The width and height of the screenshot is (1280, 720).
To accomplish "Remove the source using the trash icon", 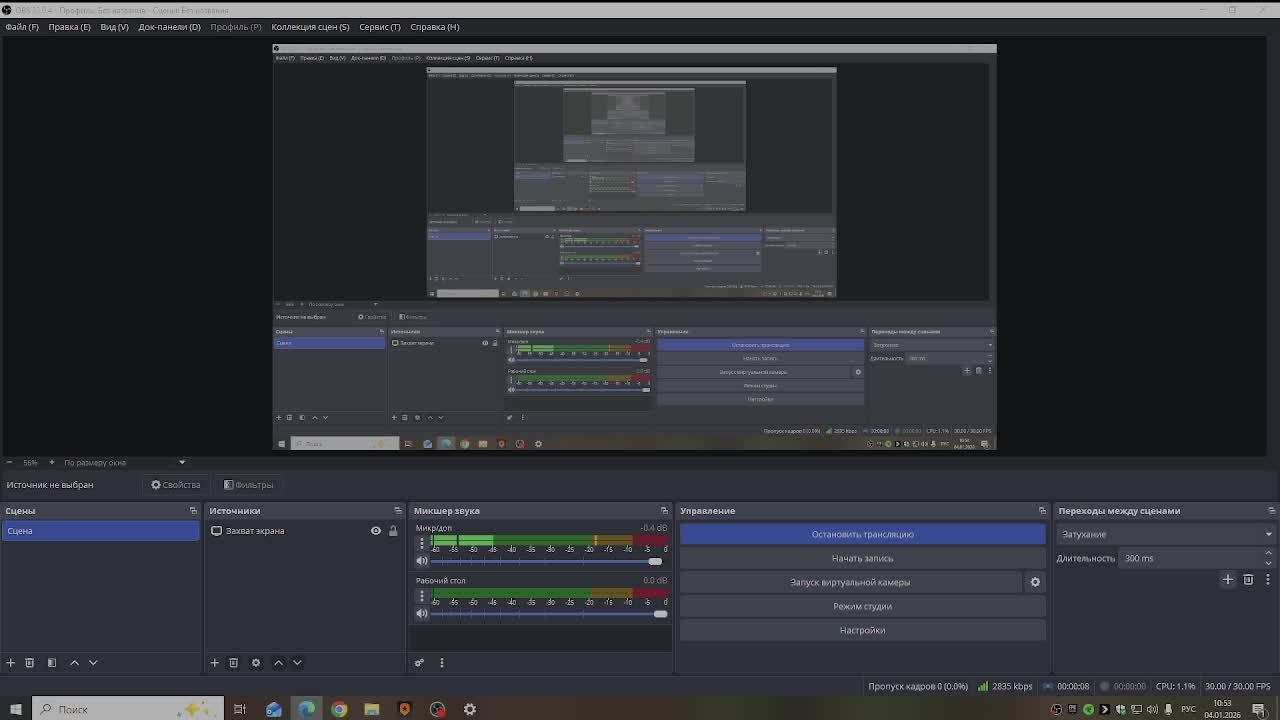I will point(233,662).
